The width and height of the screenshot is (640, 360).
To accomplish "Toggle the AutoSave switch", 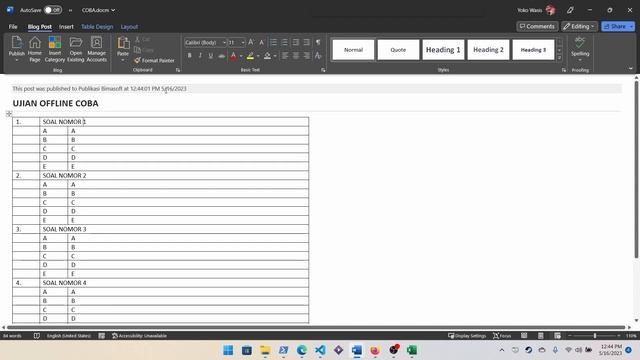I will coord(53,10).
